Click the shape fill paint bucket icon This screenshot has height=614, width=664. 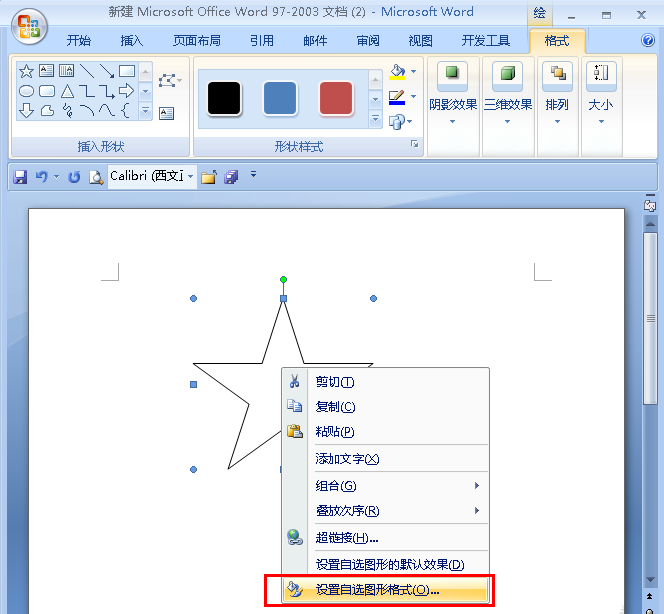point(397,72)
